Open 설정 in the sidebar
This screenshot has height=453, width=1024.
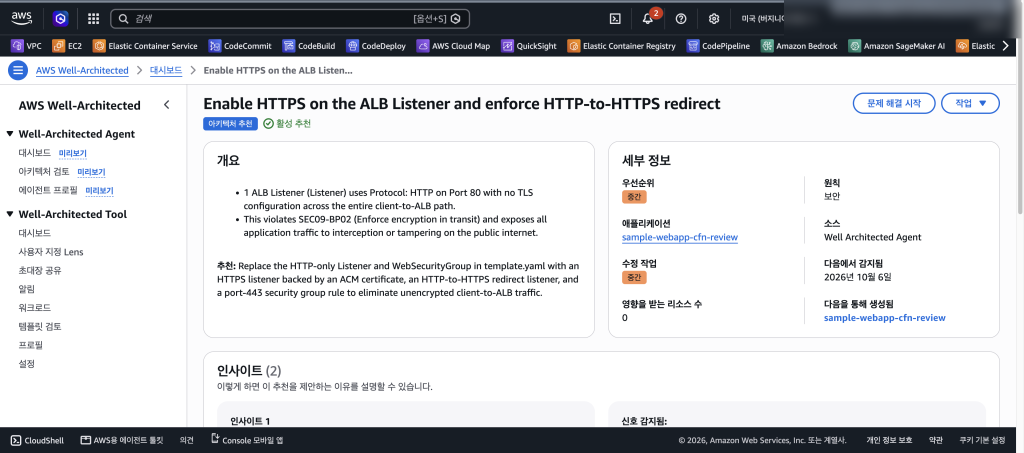coord(27,364)
